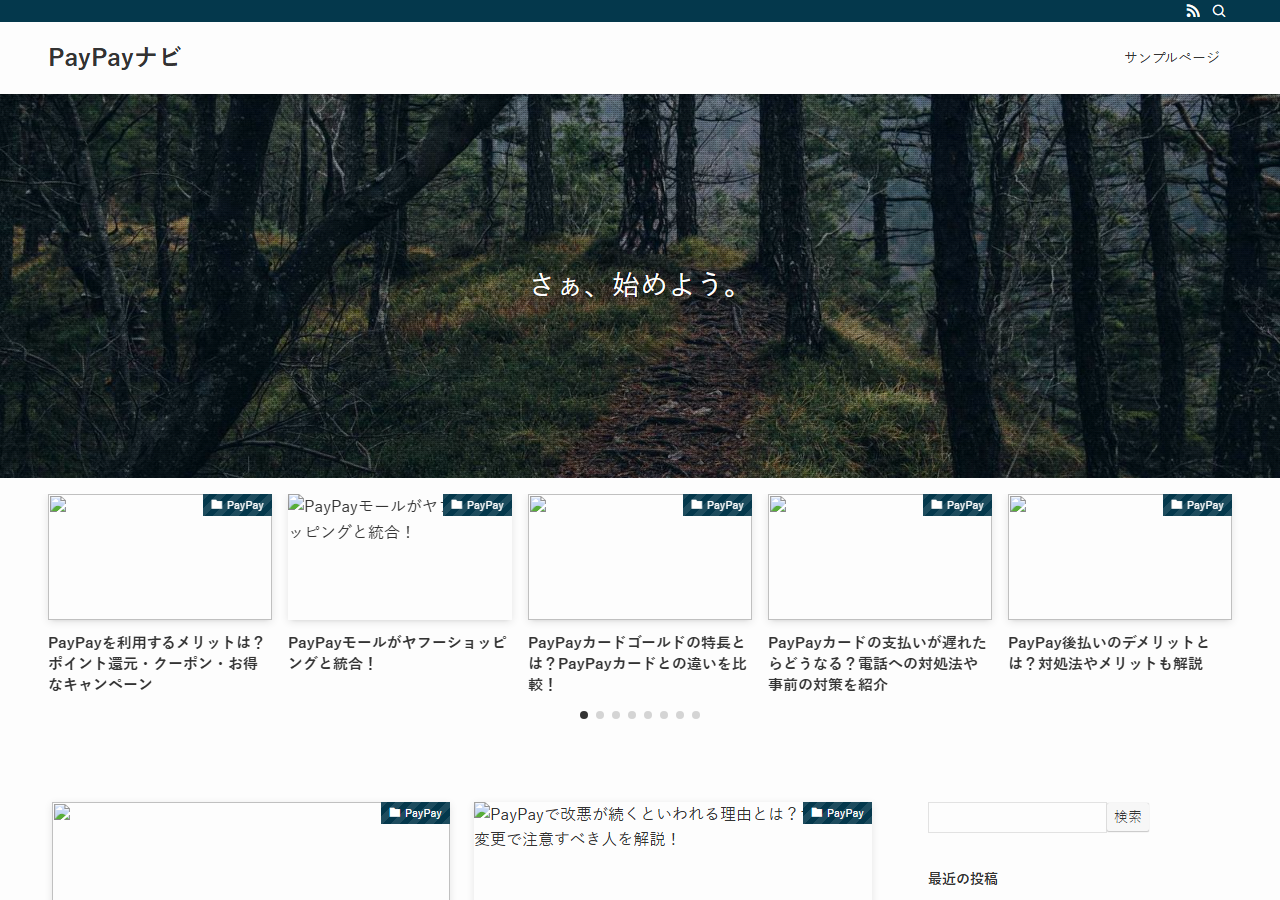Select the seventh carousel dot

pos(680,715)
